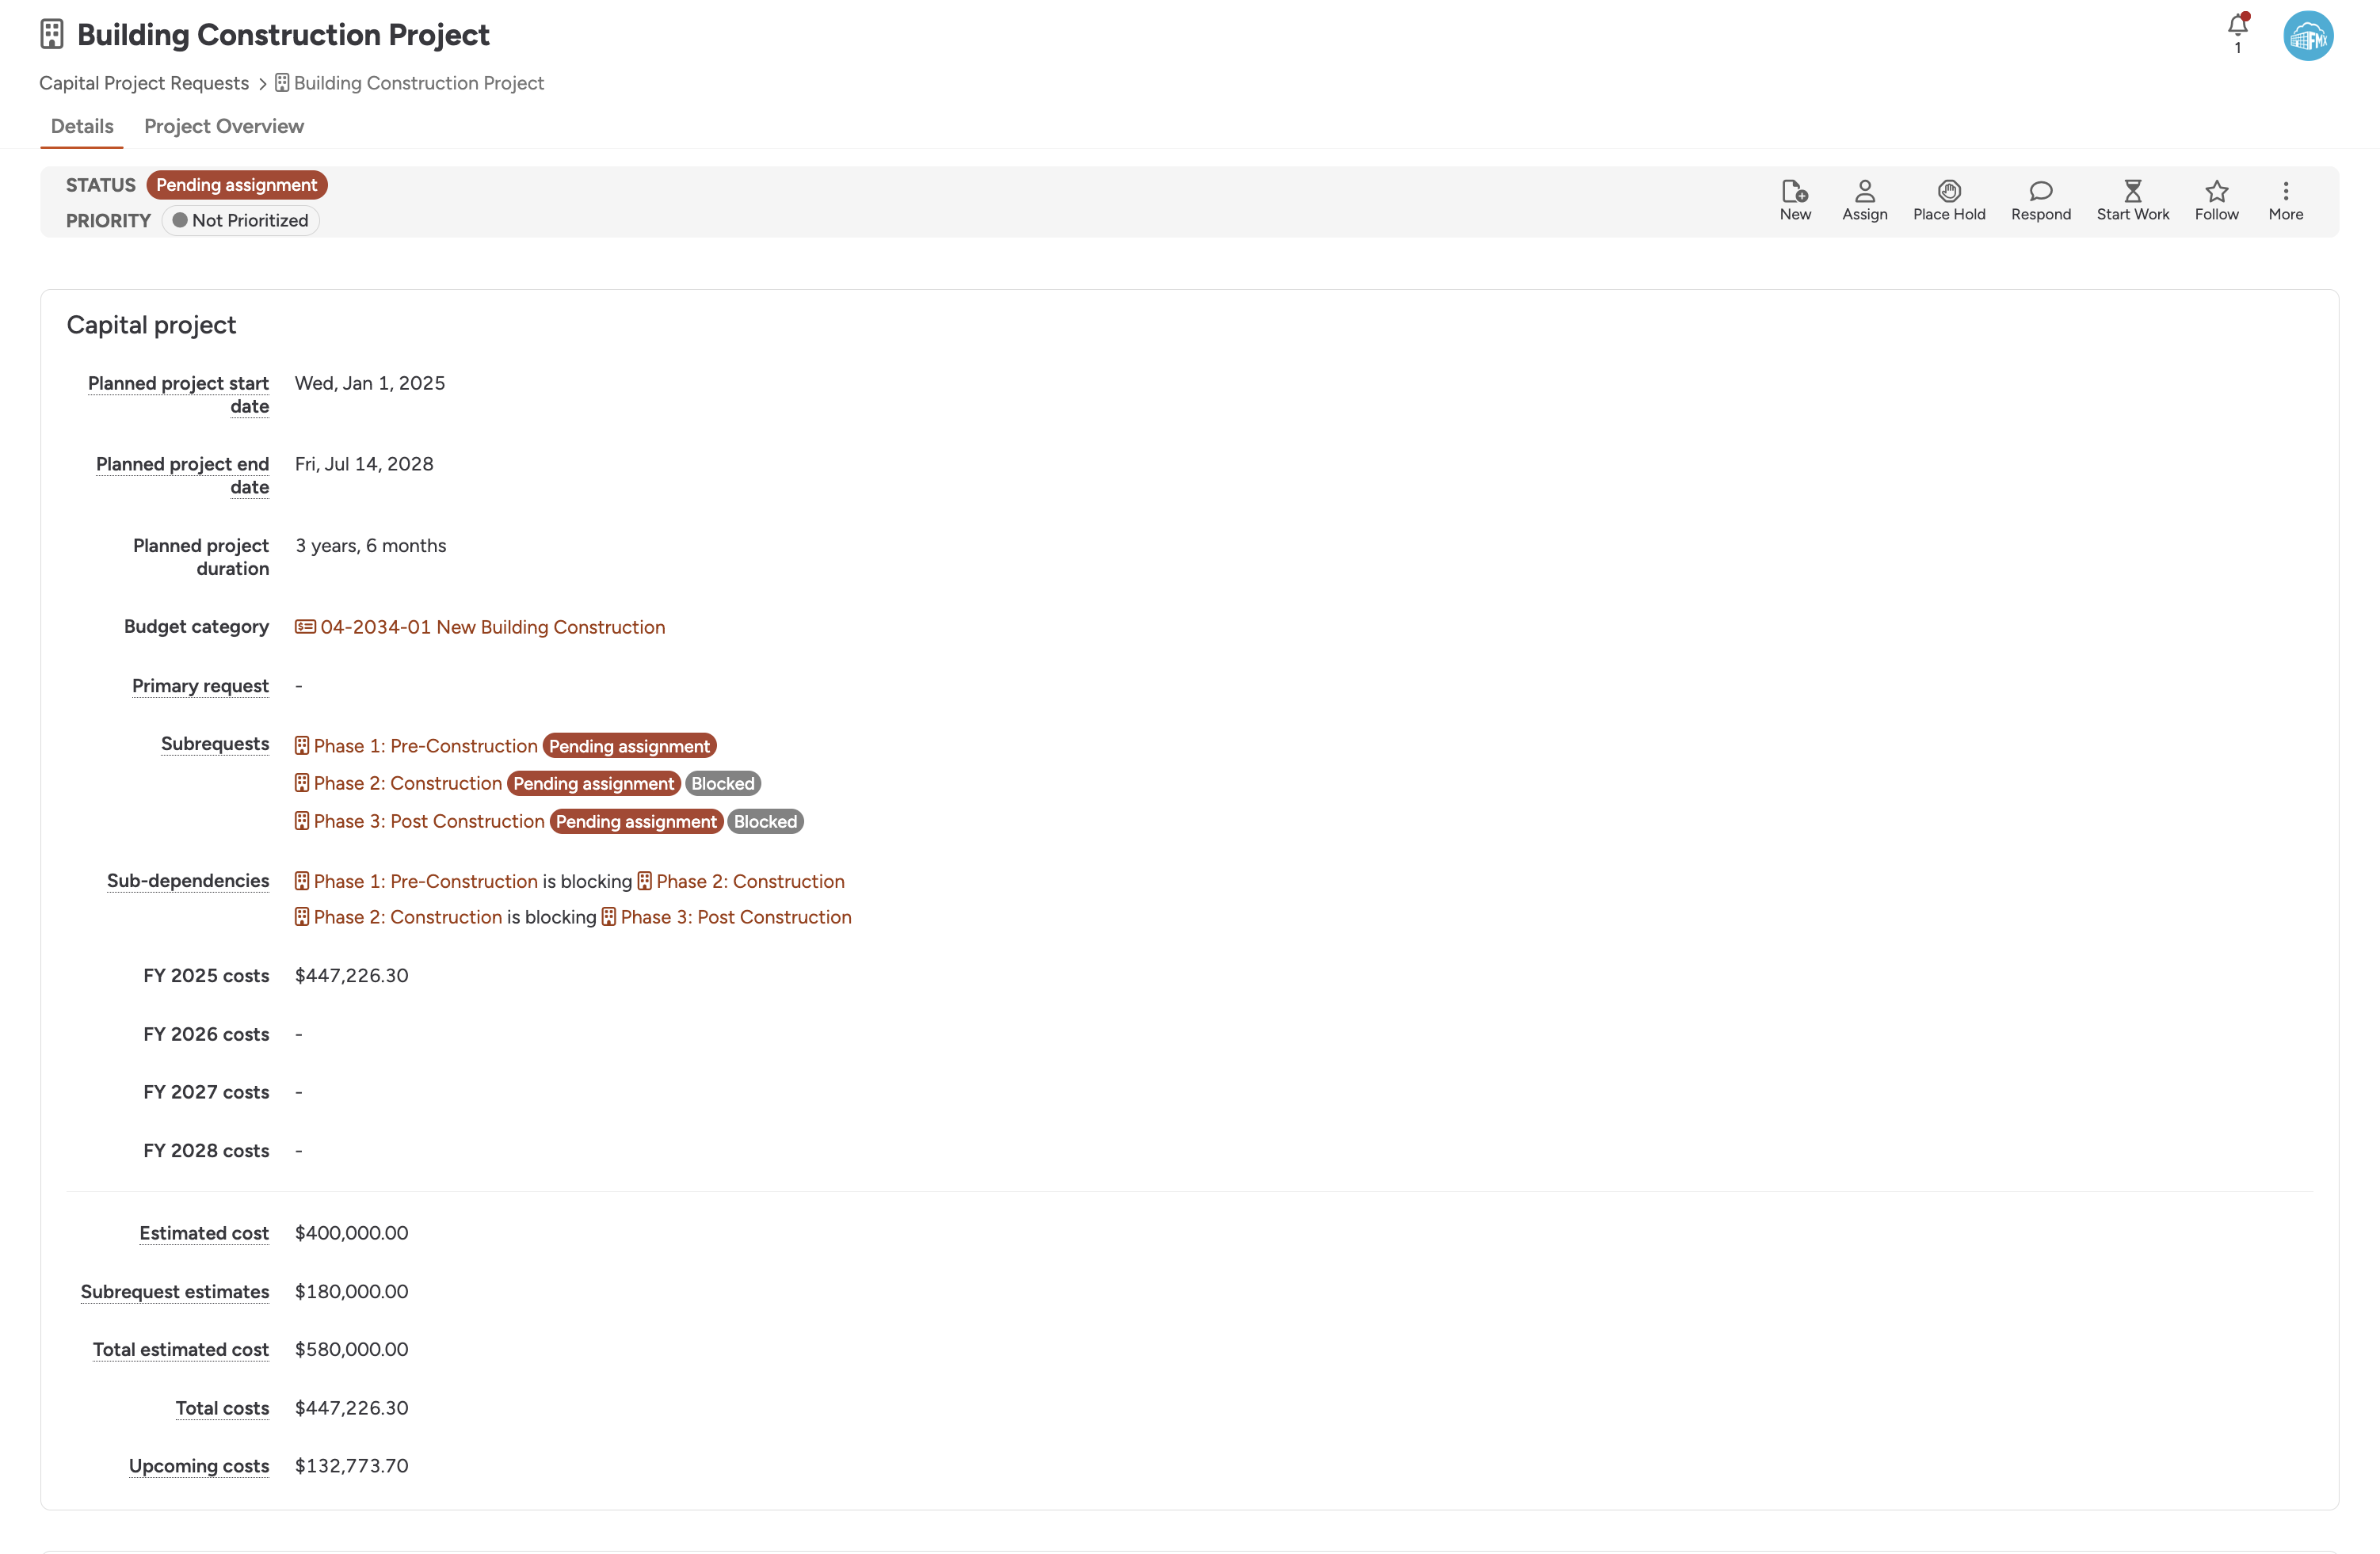
Task: Open the notifications bell
Action: click(x=2237, y=27)
